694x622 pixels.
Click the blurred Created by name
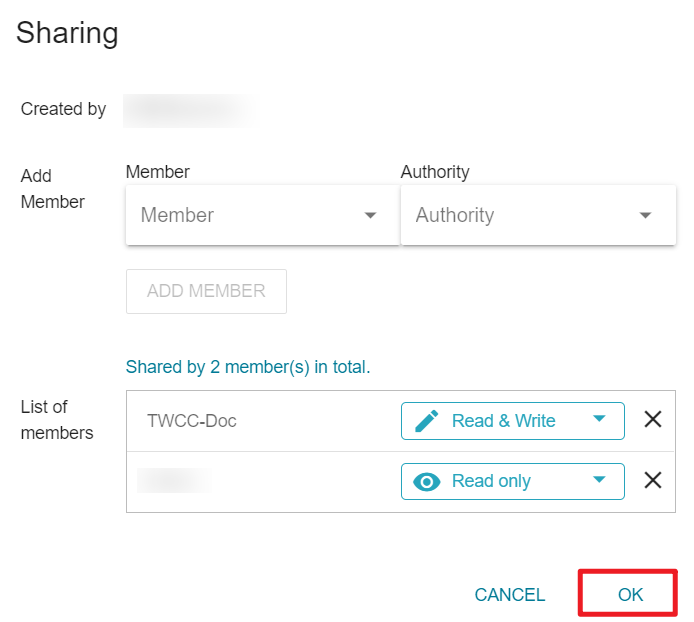pos(190,111)
